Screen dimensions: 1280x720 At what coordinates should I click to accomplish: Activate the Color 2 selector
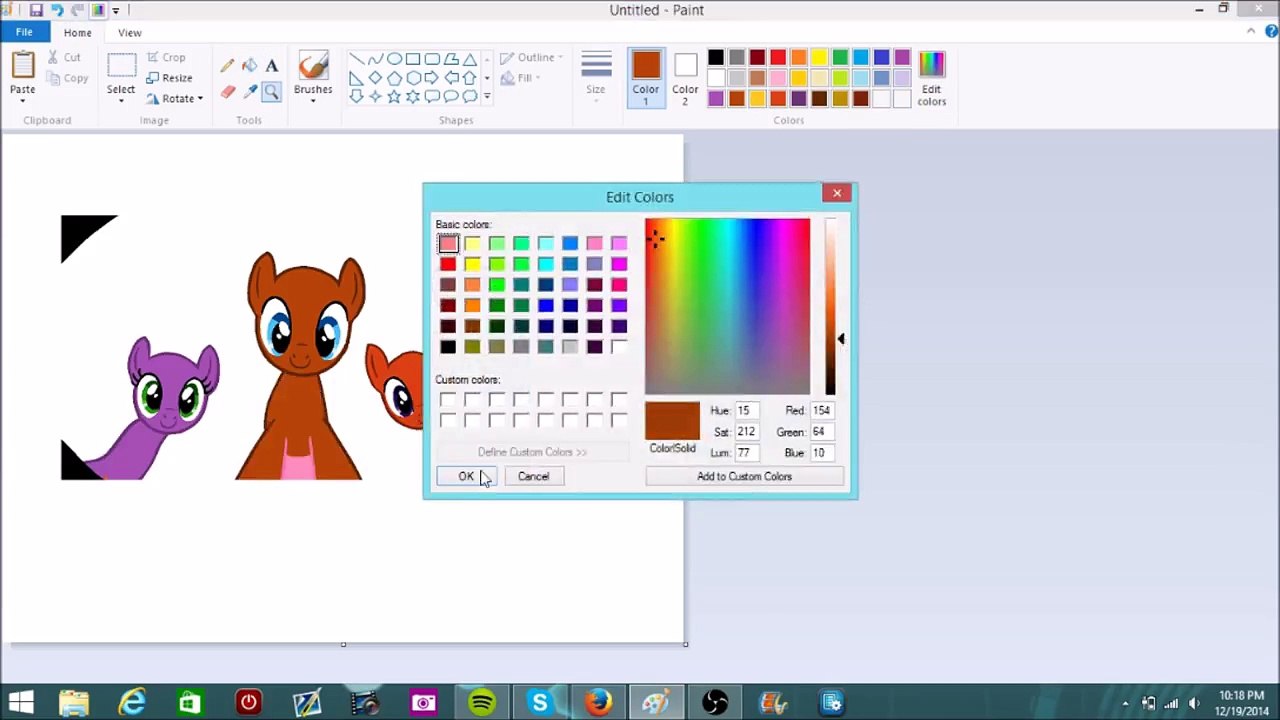click(x=685, y=78)
